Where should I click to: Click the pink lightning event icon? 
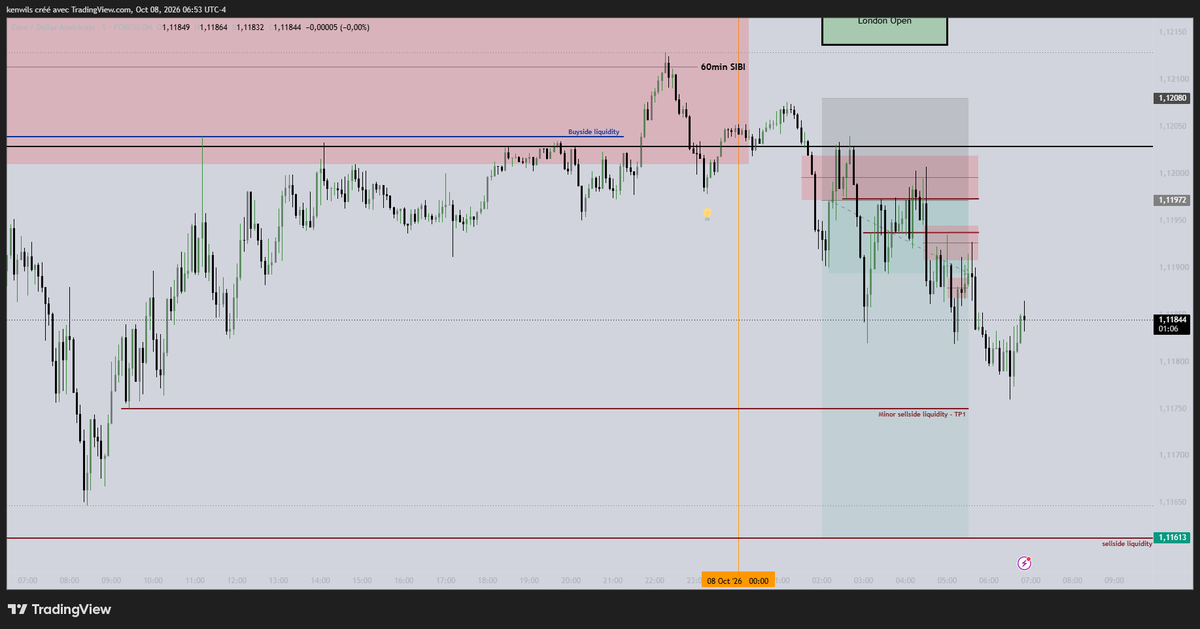[1024, 564]
